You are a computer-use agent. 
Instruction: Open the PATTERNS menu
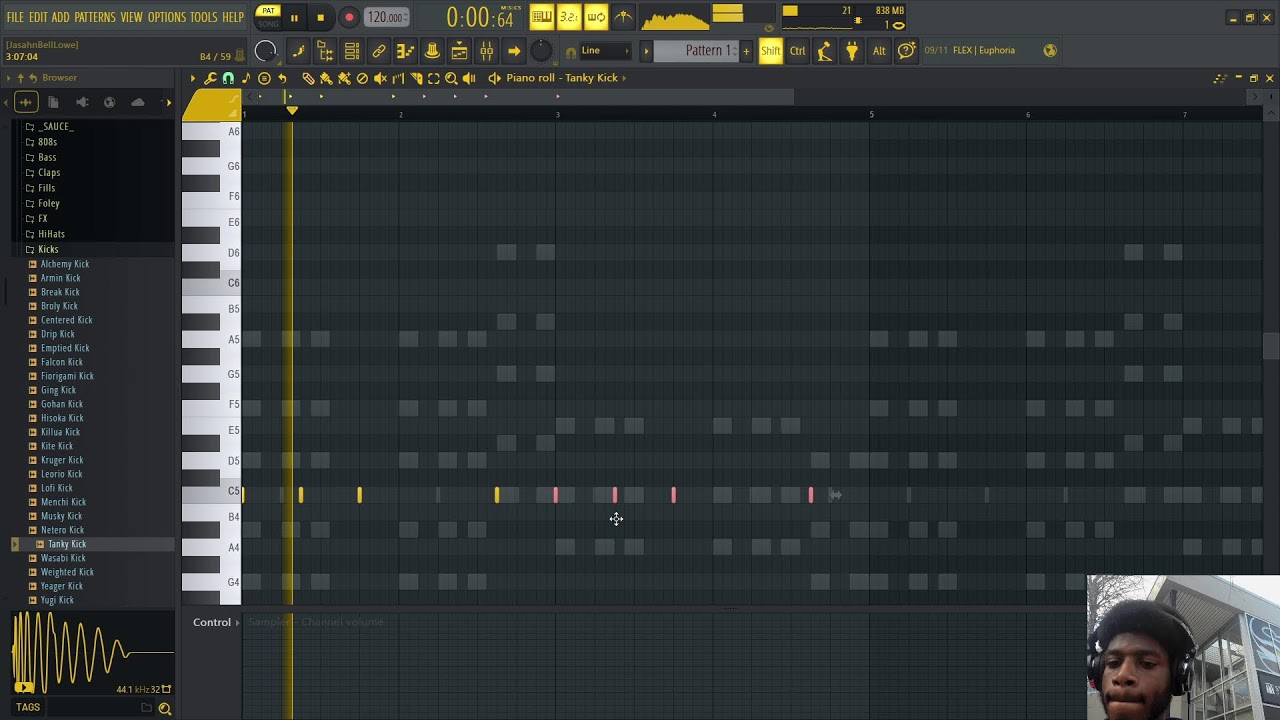point(95,17)
